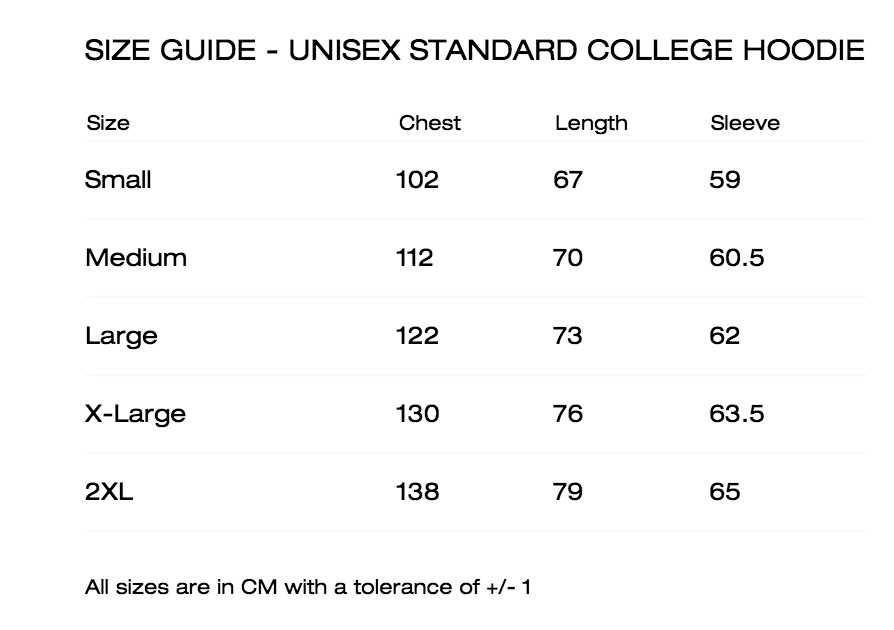Select the X-Large sleeve value 63.5
Screen dimensions: 894x630
pyautogui.click(x=737, y=413)
